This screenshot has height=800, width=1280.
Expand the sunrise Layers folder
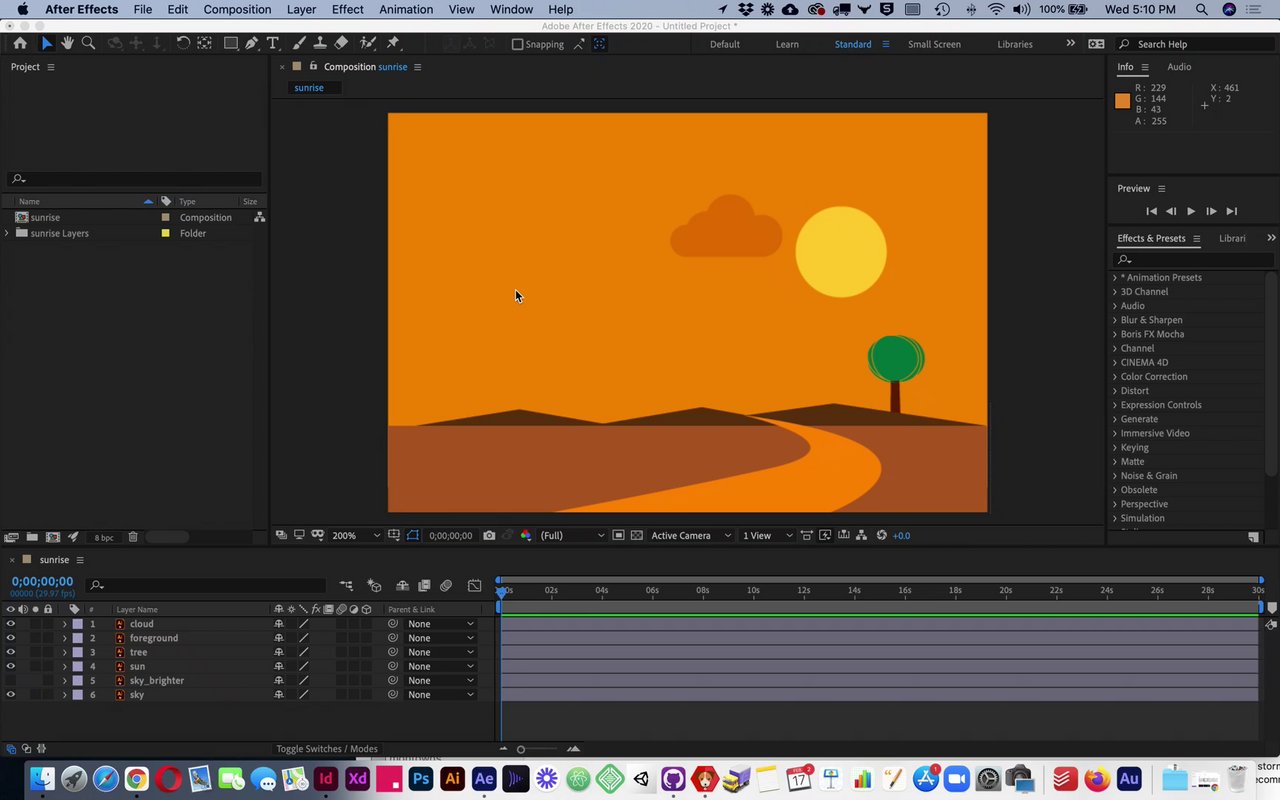(7, 233)
